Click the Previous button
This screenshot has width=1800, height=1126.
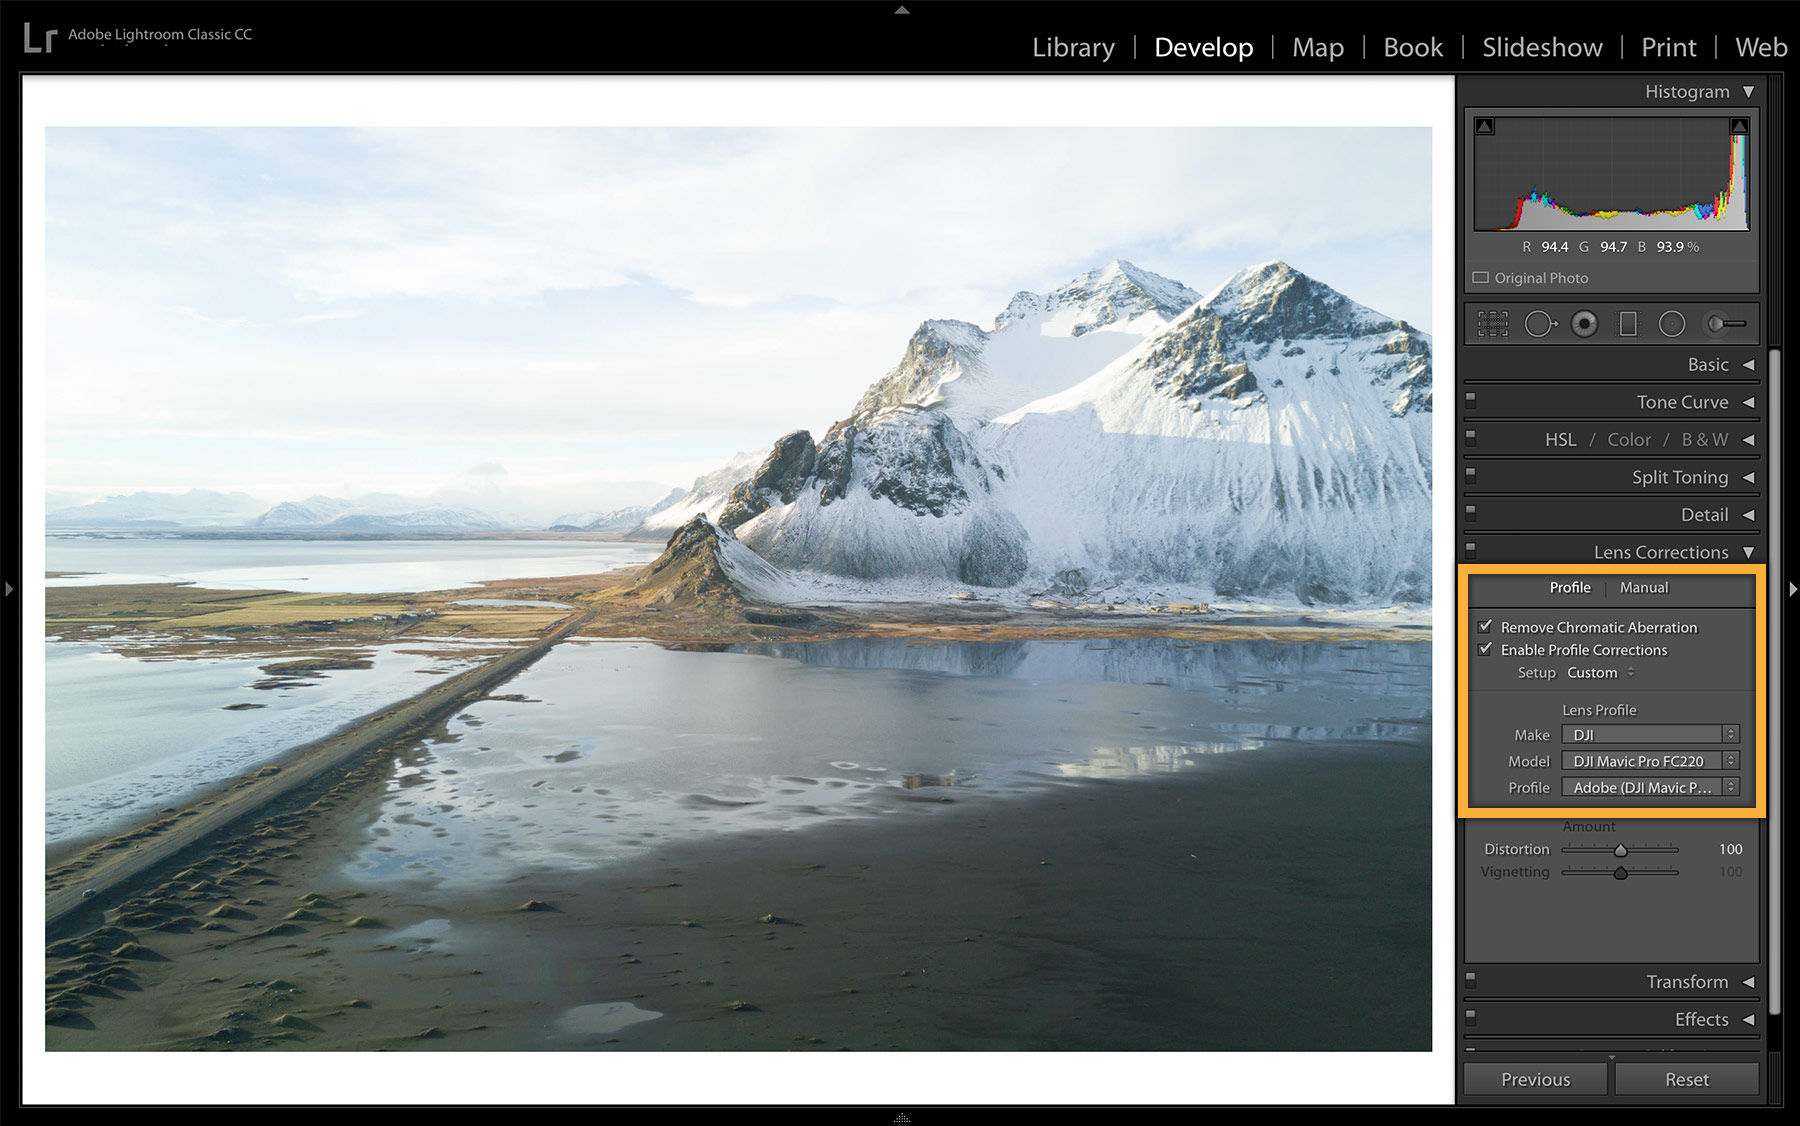click(x=1534, y=1079)
